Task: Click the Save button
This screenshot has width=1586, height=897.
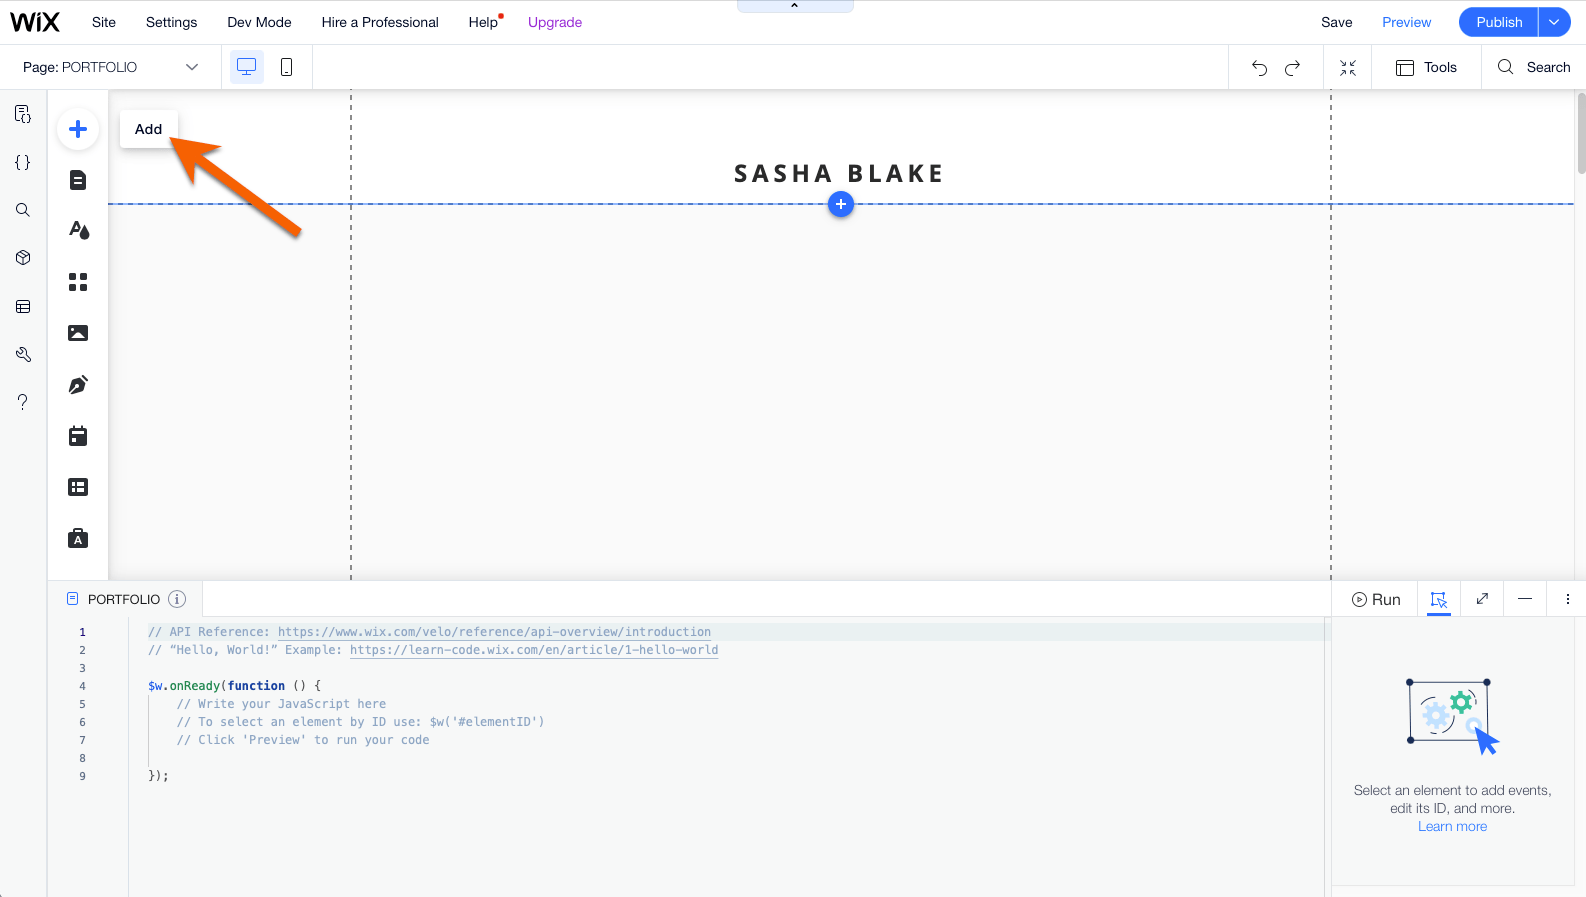Action: tap(1337, 22)
